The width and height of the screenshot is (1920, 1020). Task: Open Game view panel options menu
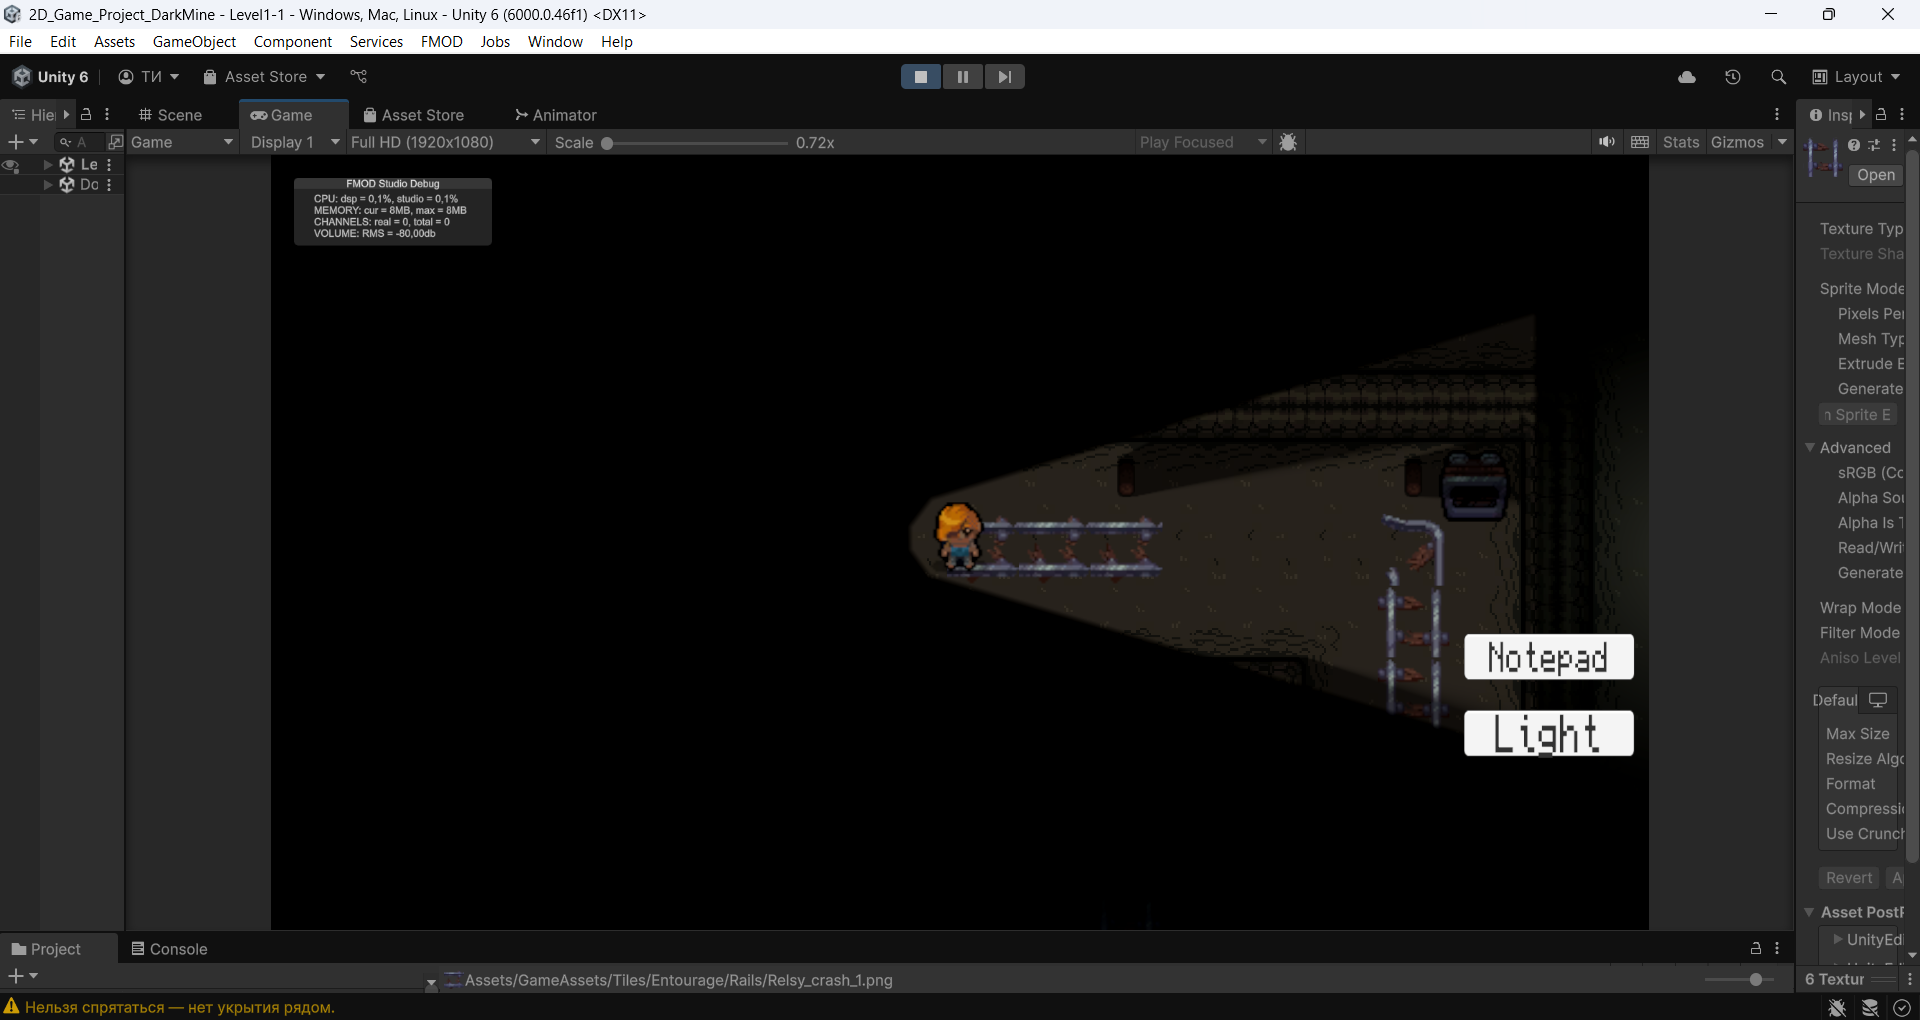[x=1777, y=115]
